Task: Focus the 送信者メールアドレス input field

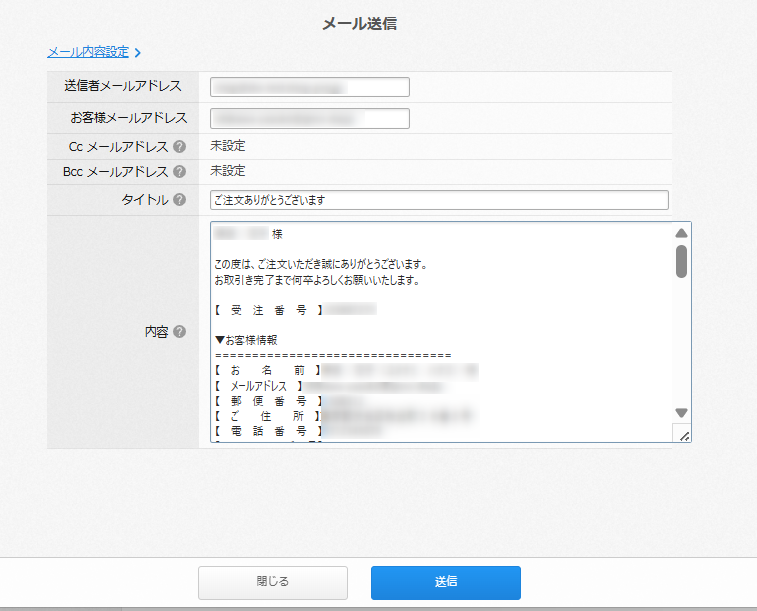Action: tap(310, 87)
